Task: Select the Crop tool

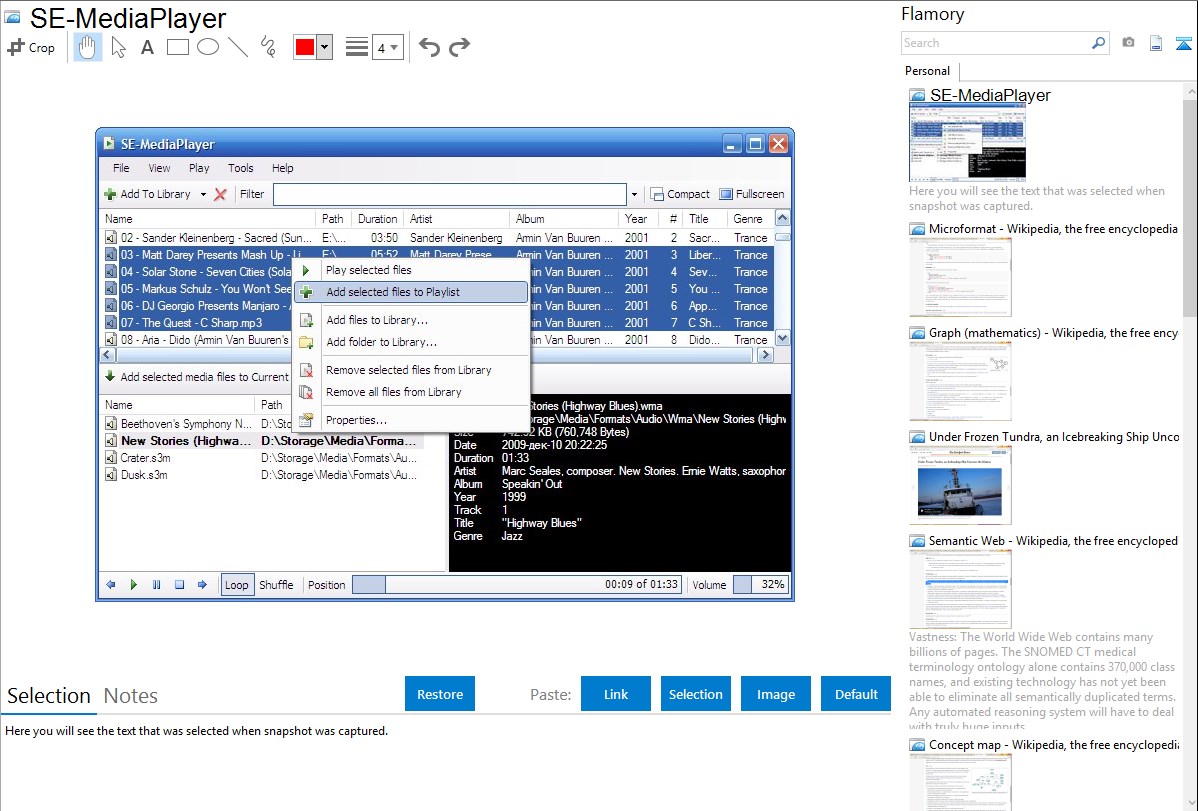Action: pyautogui.click(x=31, y=47)
